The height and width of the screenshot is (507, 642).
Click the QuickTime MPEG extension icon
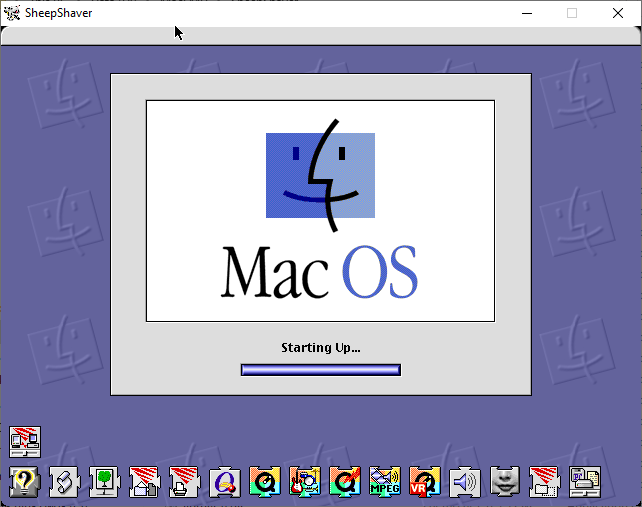pos(385,482)
